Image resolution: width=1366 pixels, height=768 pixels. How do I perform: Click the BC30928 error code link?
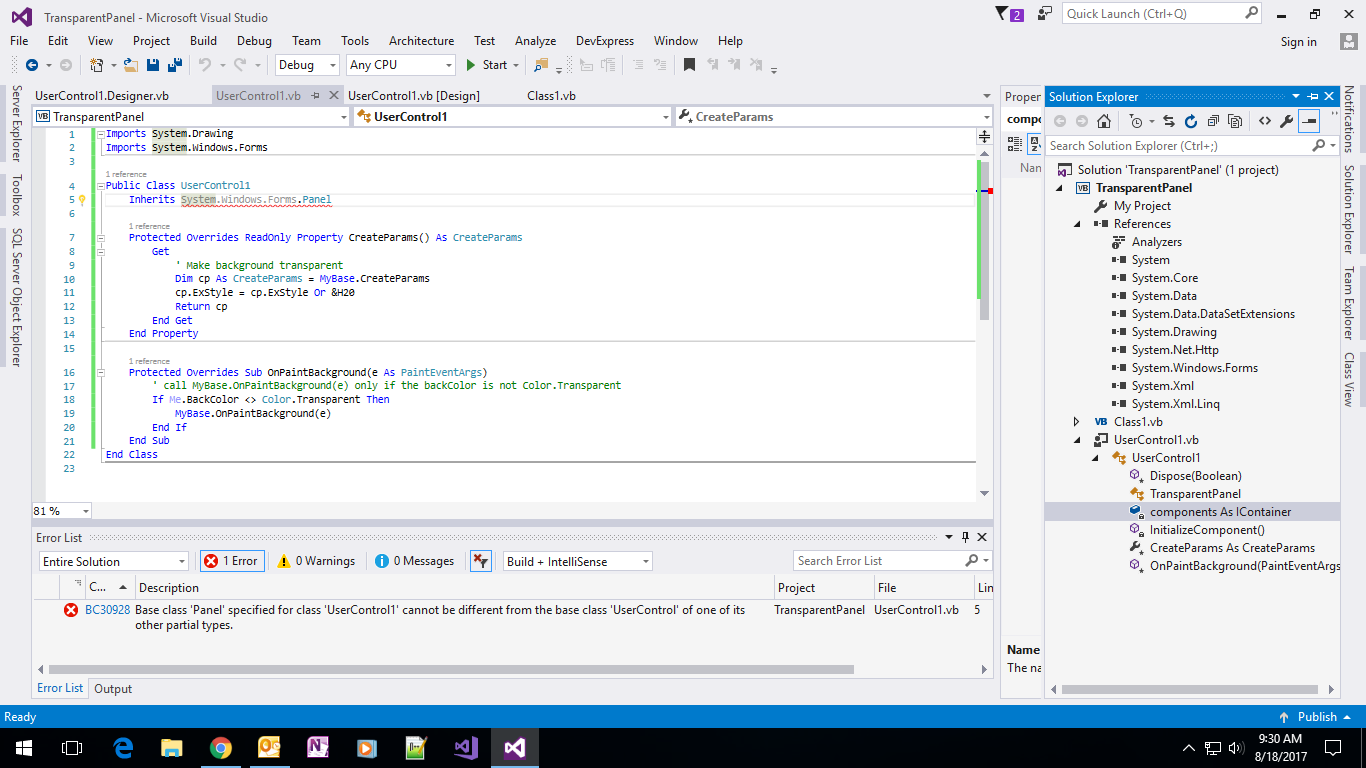[x=107, y=610]
